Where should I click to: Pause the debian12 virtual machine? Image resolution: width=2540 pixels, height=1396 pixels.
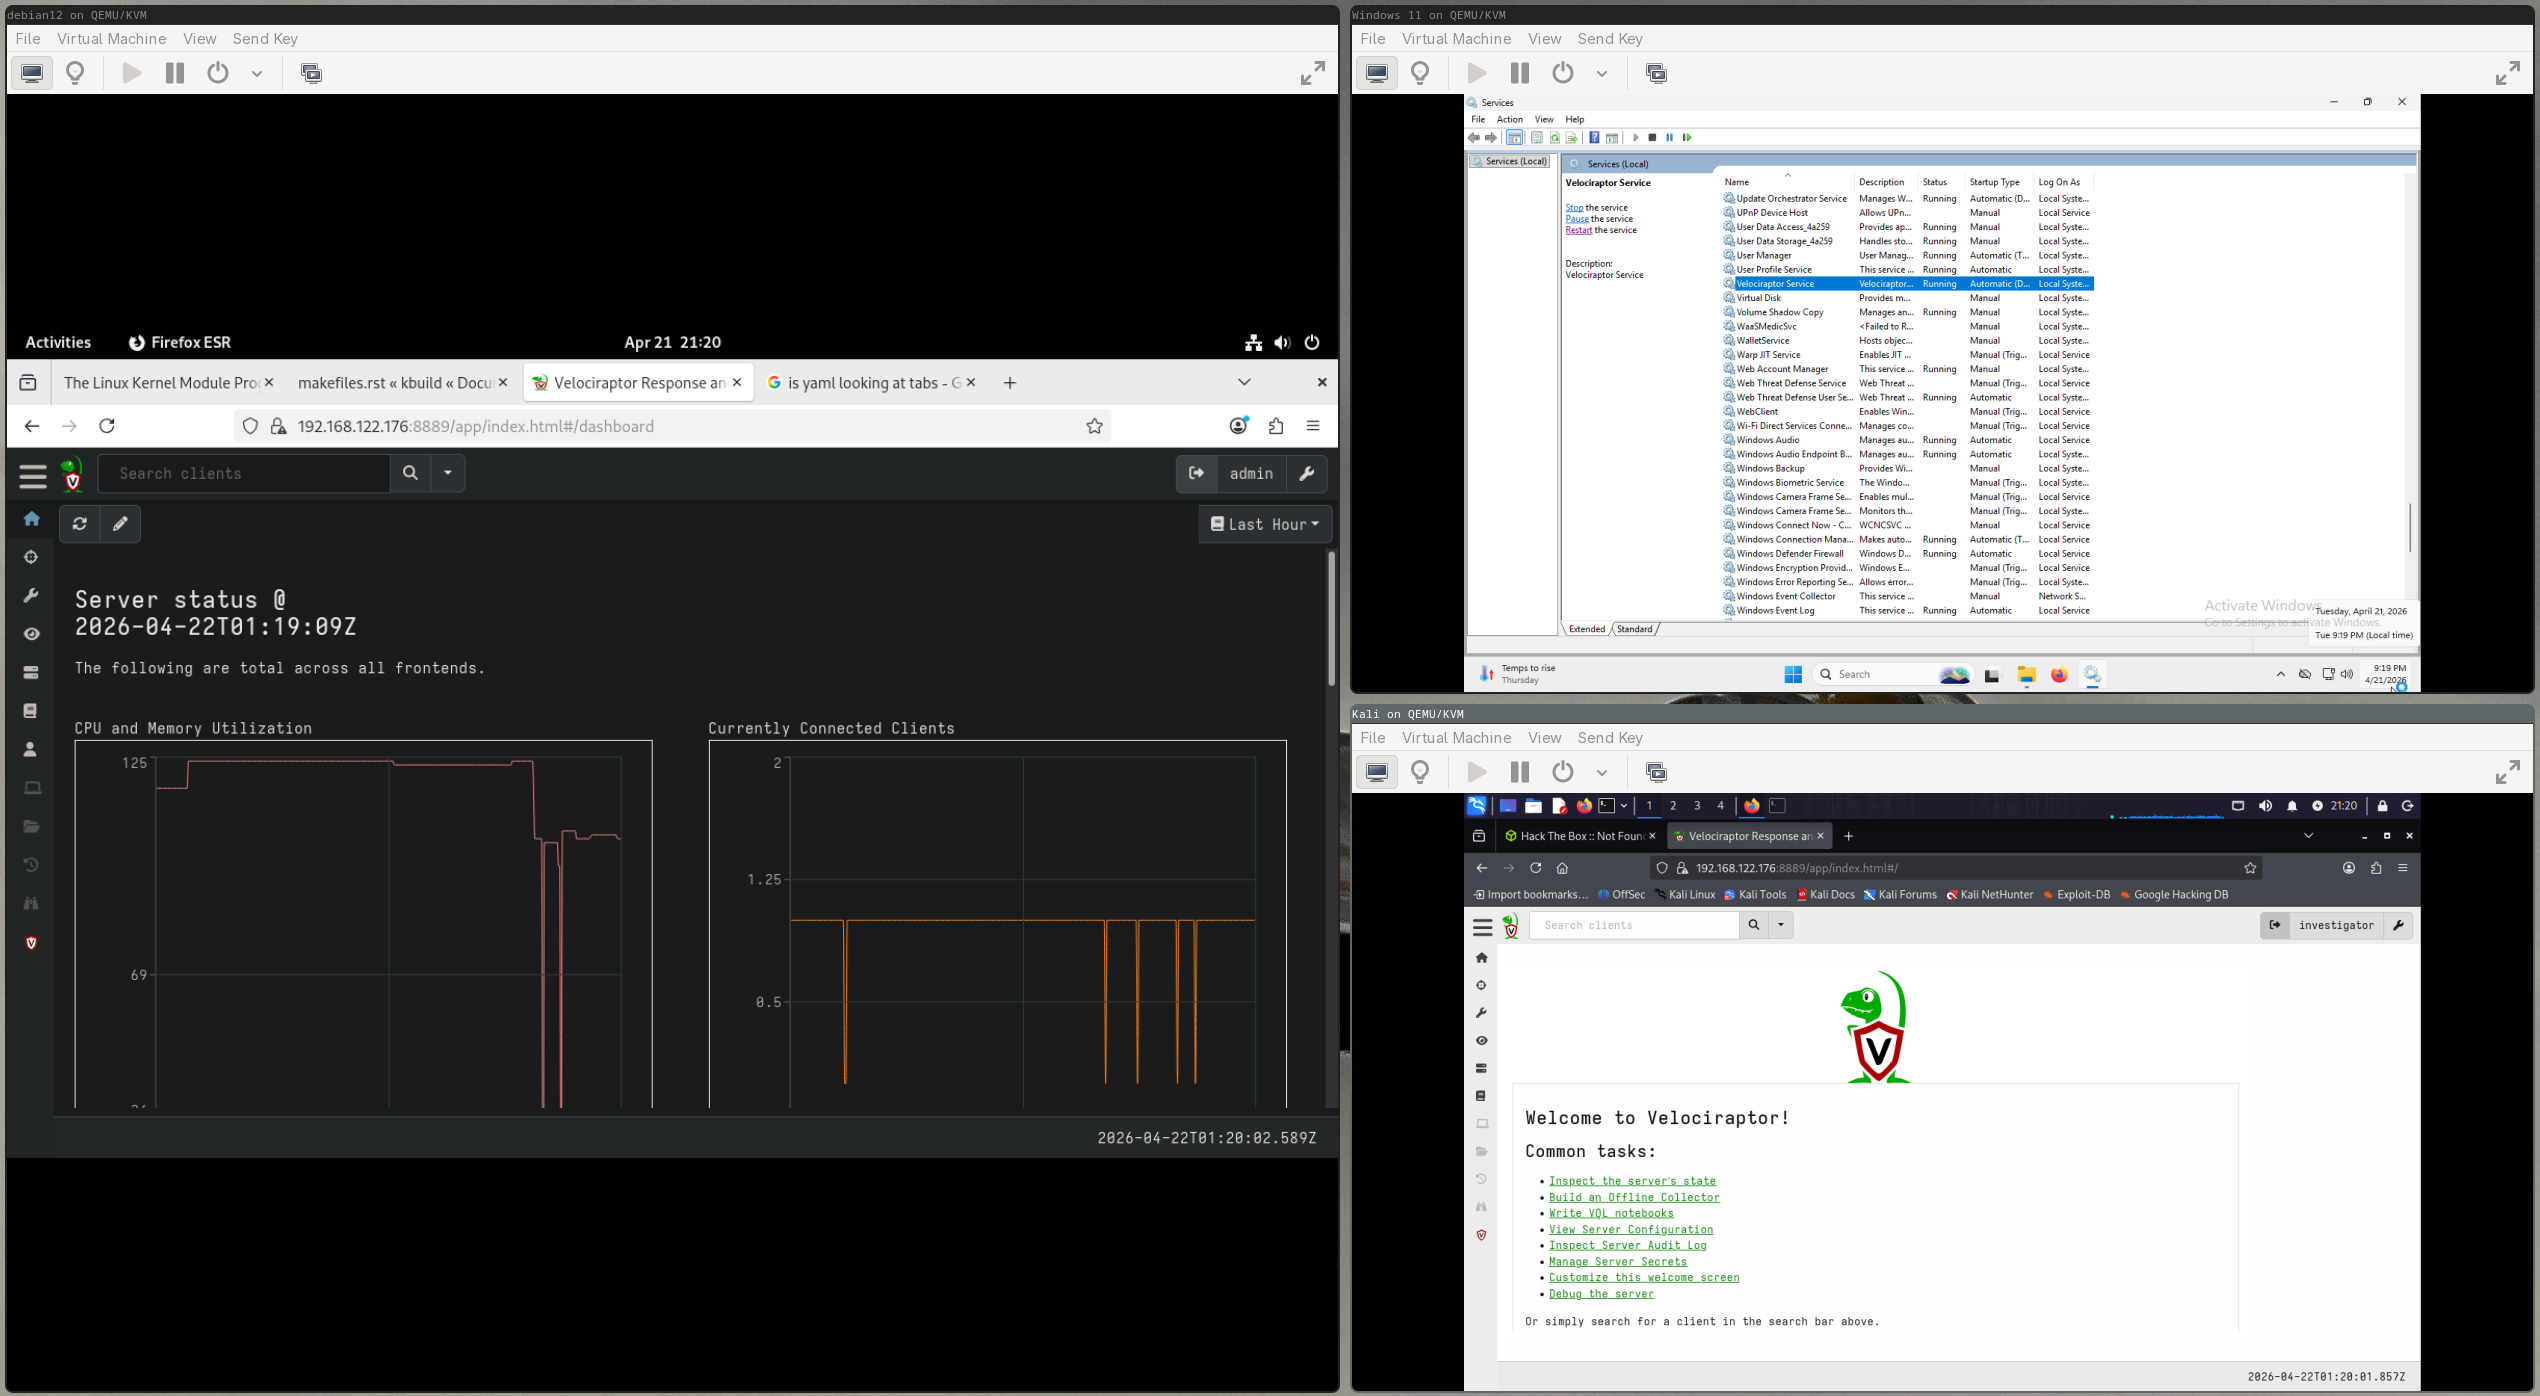pos(175,73)
